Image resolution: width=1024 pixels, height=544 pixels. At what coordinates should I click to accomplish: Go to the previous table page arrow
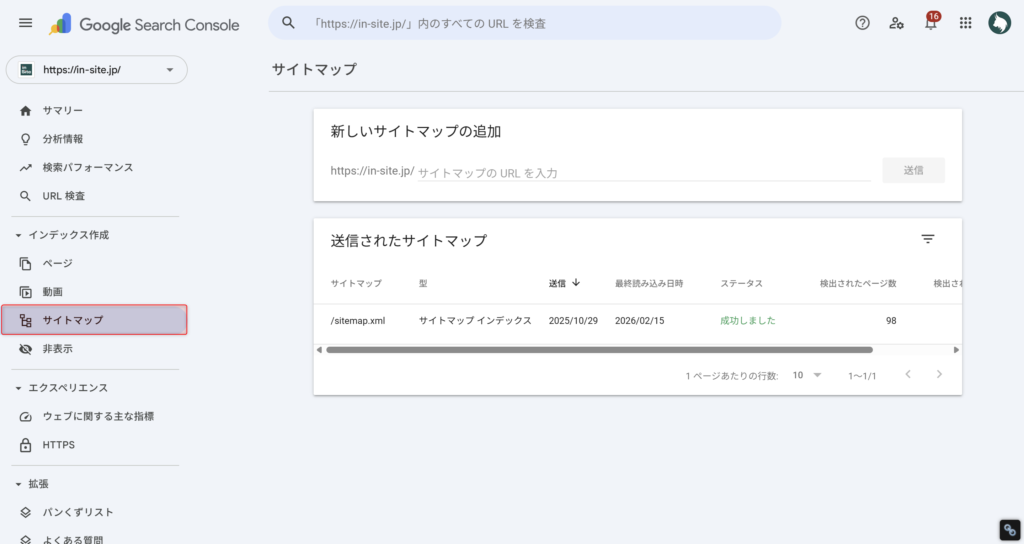point(908,374)
